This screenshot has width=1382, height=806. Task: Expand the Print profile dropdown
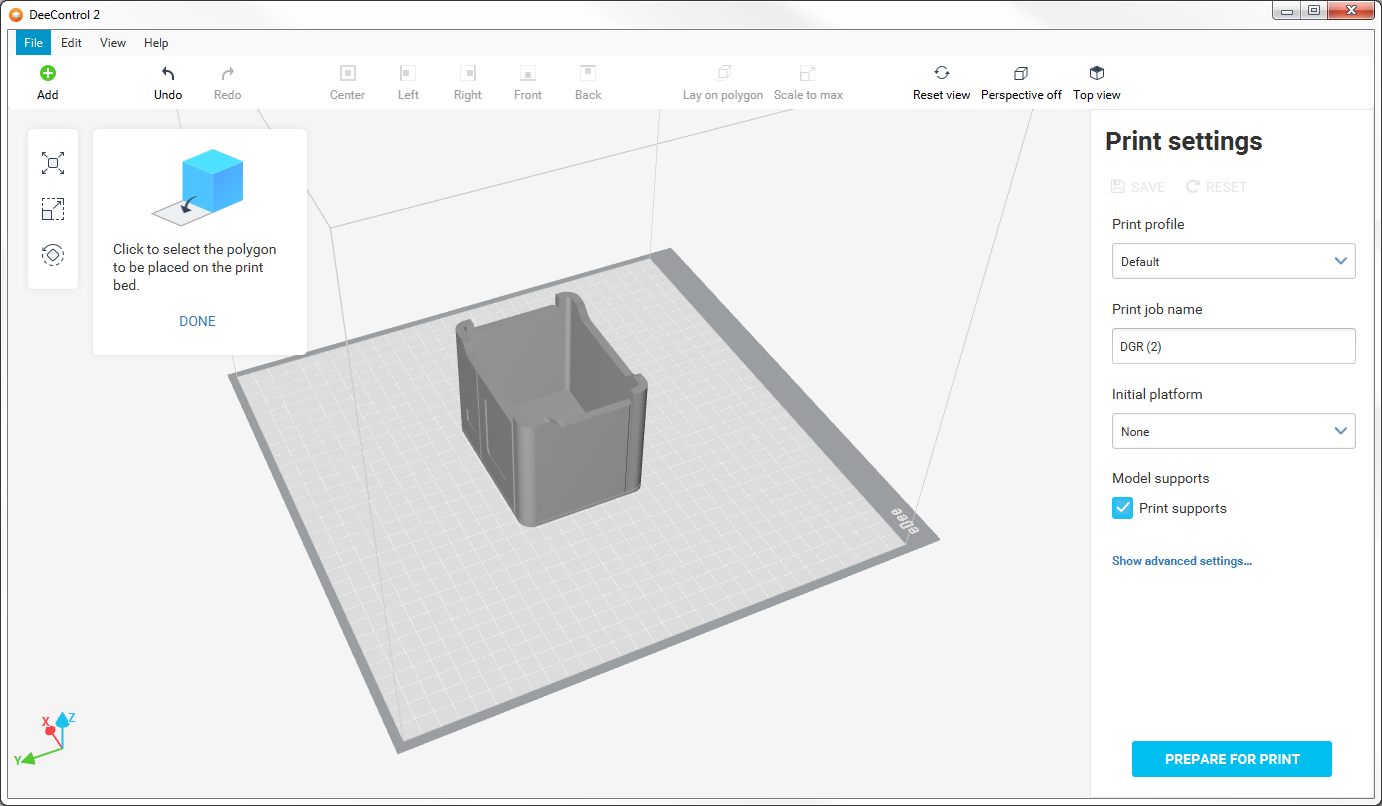1233,261
